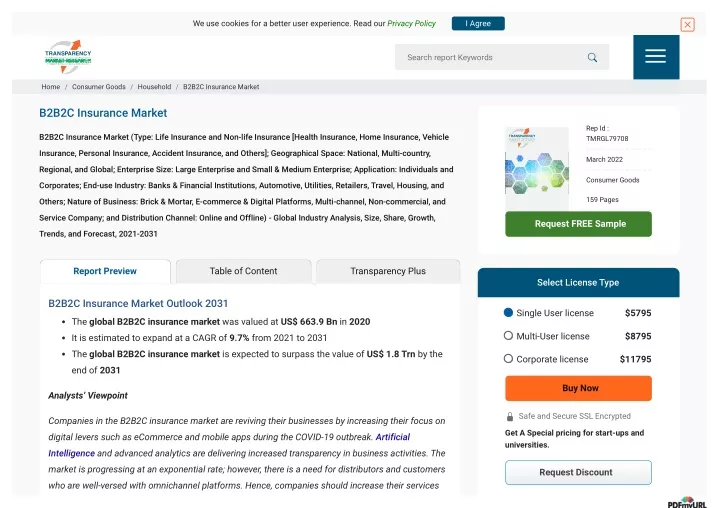Click the PDFmyURL logo
The image size is (719, 508).
point(687,503)
